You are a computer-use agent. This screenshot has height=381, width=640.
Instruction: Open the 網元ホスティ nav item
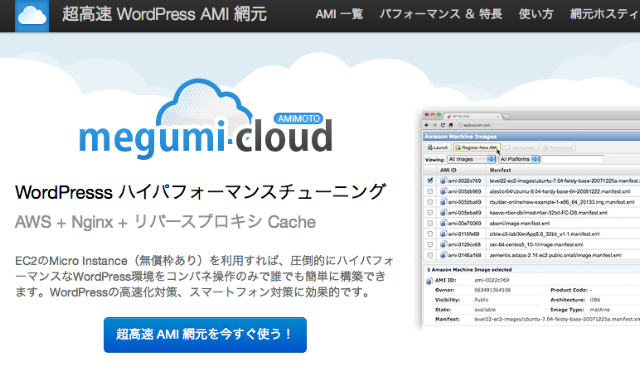[x=604, y=14]
